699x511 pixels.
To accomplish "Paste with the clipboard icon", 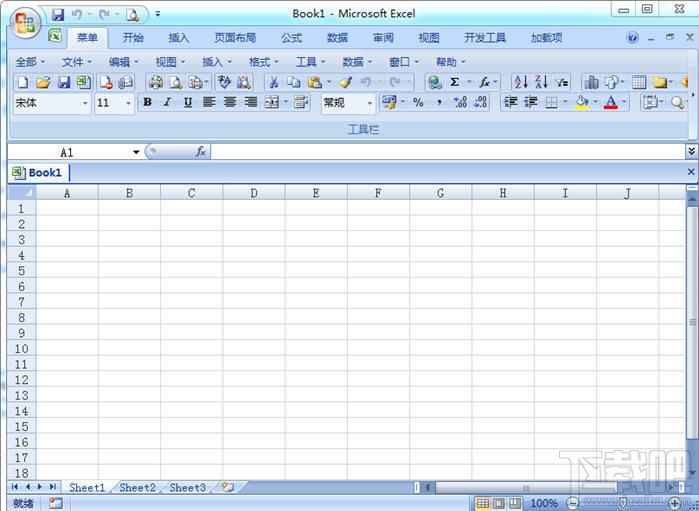I will click(315, 82).
